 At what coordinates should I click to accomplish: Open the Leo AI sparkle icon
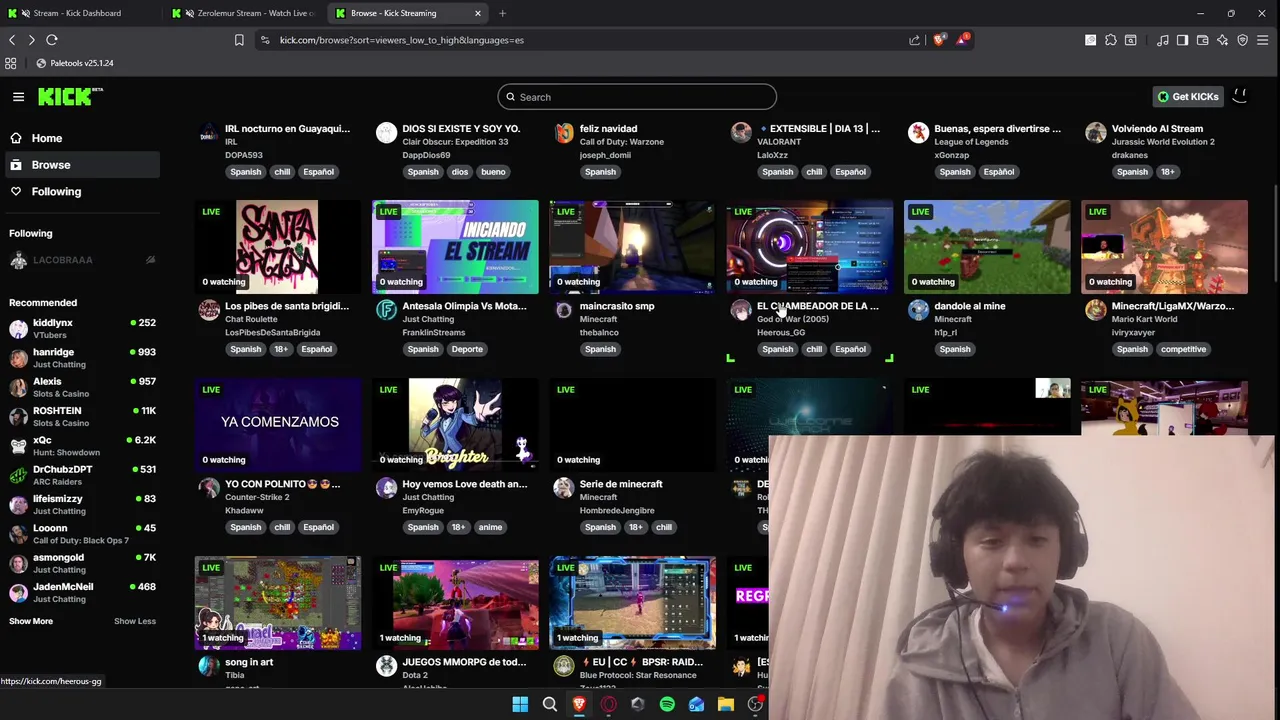coord(1222,40)
